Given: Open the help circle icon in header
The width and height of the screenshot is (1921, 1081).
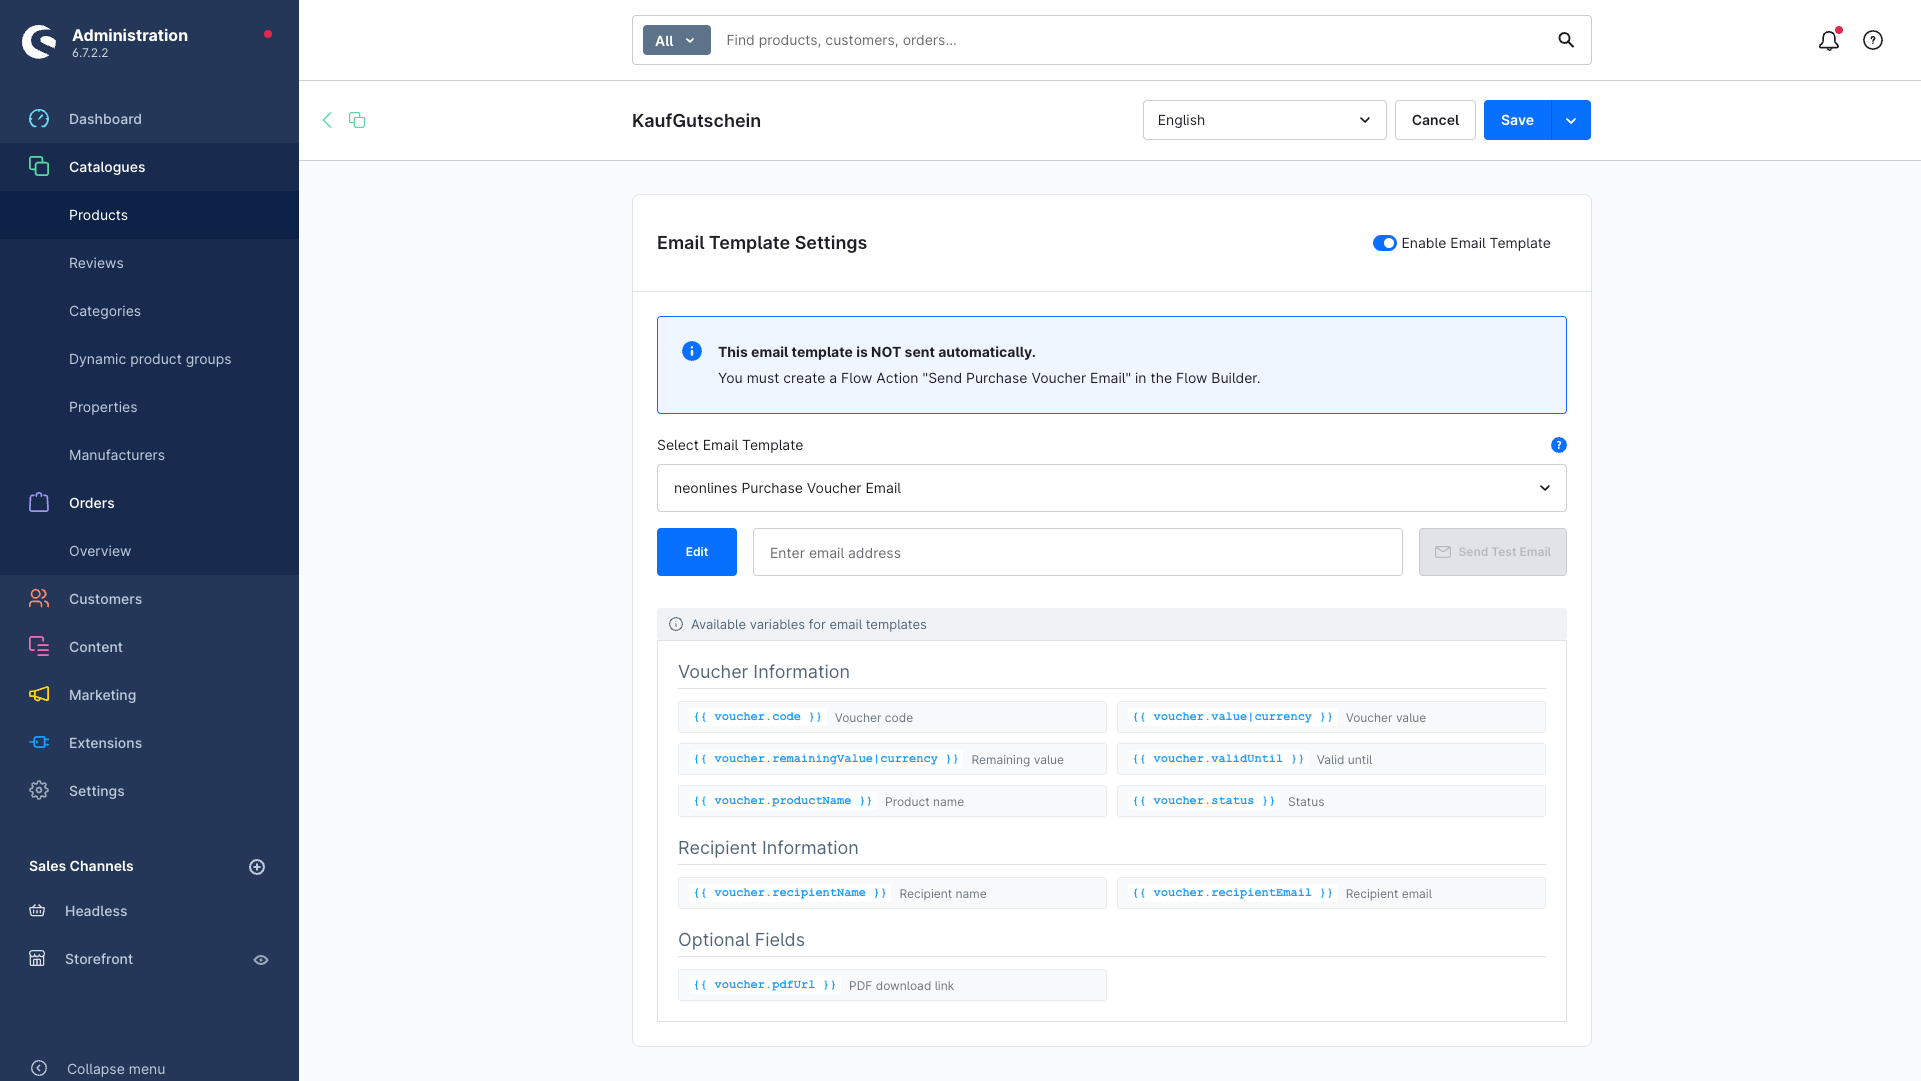Looking at the screenshot, I should point(1873,41).
